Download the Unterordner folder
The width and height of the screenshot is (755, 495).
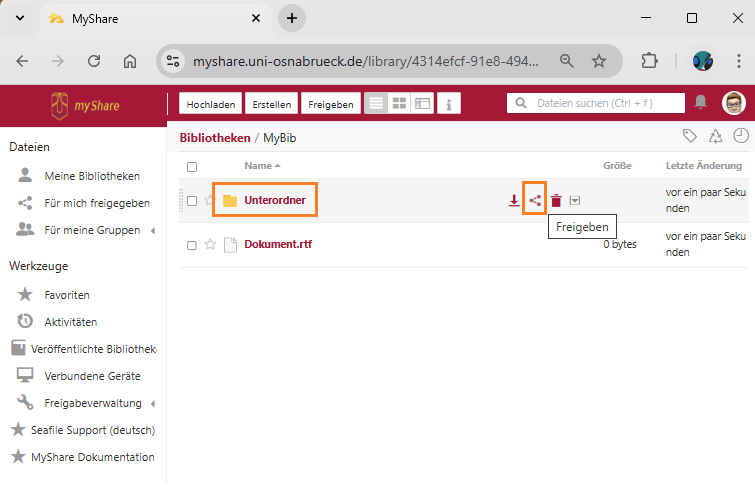point(514,201)
